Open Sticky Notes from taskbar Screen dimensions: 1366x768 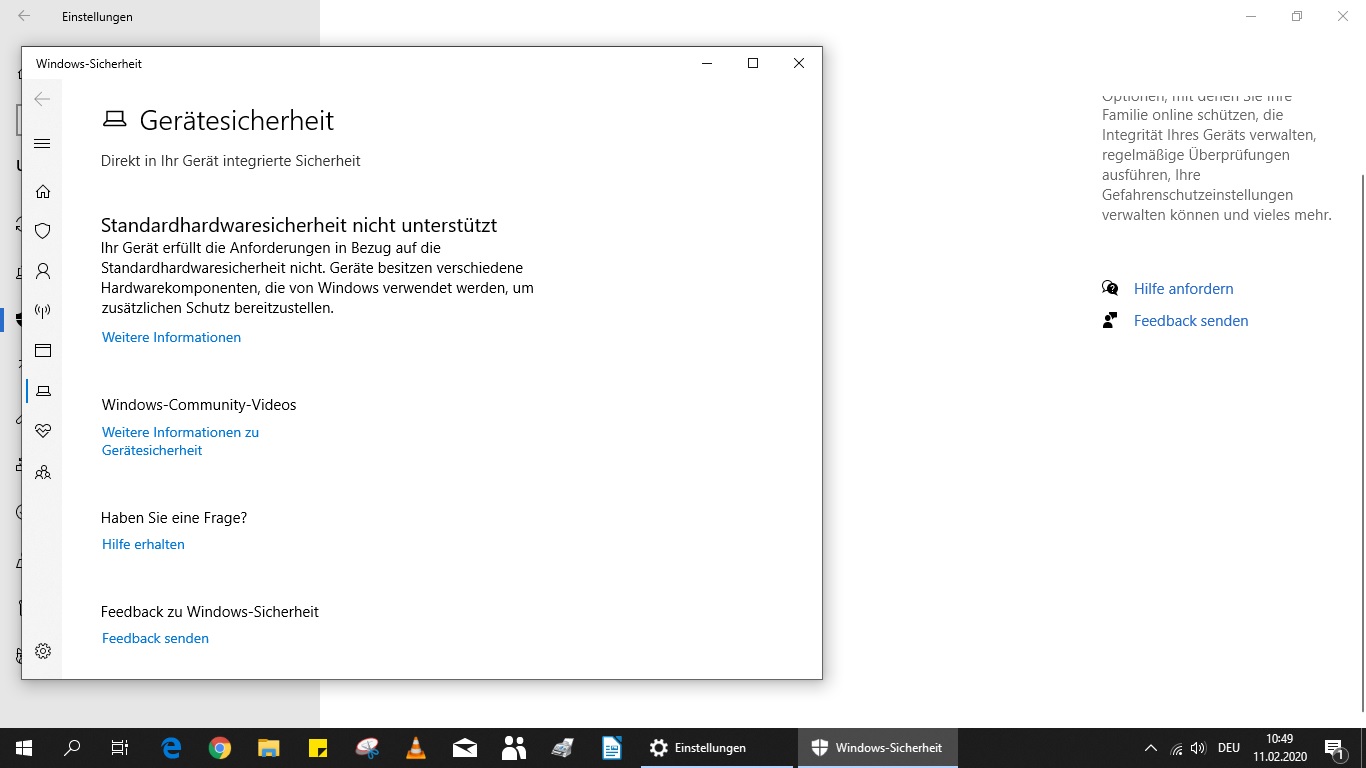click(318, 748)
